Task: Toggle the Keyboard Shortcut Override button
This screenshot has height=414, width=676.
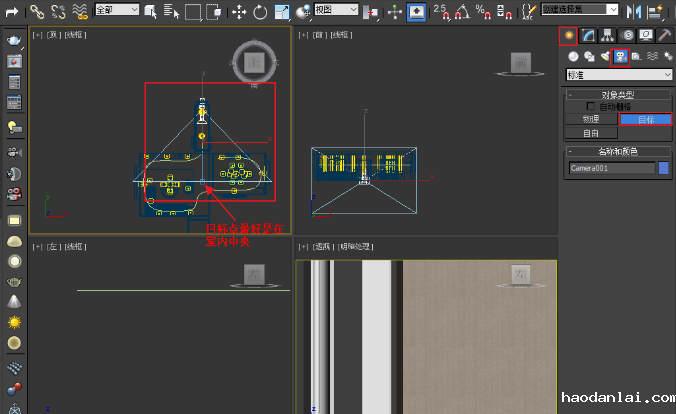Action: [x=416, y=12]
